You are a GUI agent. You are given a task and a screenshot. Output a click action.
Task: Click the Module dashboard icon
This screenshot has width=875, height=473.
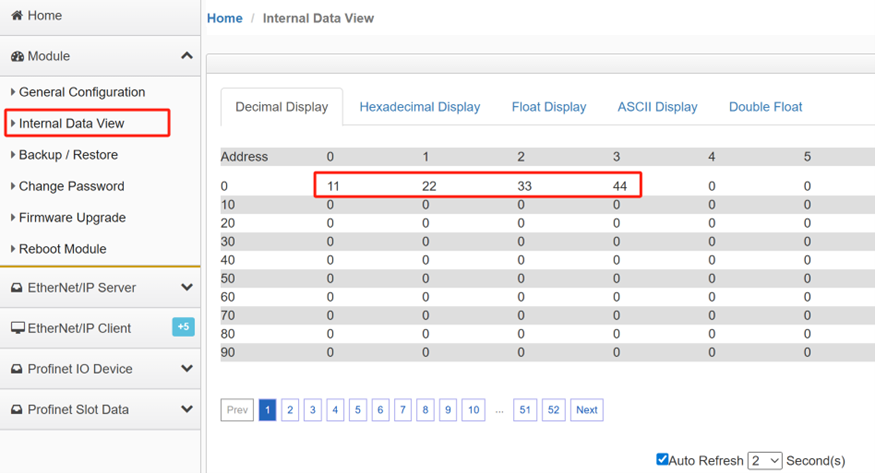point(17,56)
